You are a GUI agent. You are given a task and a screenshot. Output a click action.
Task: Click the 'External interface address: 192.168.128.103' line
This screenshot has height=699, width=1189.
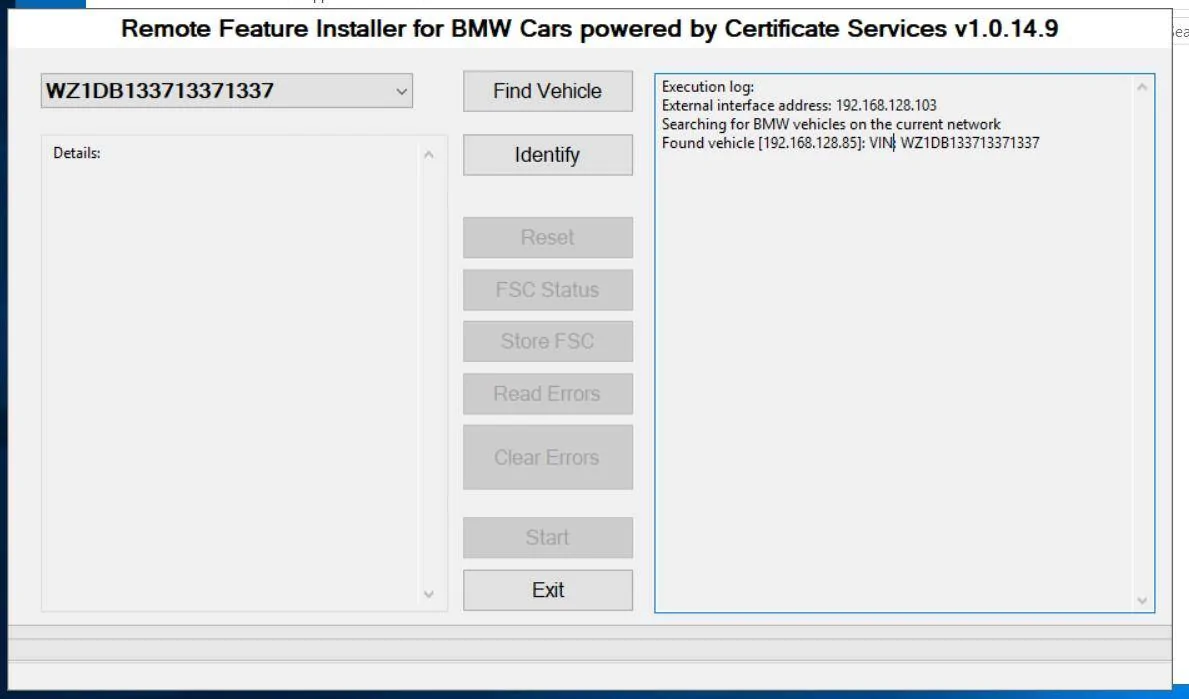point(799,105)
